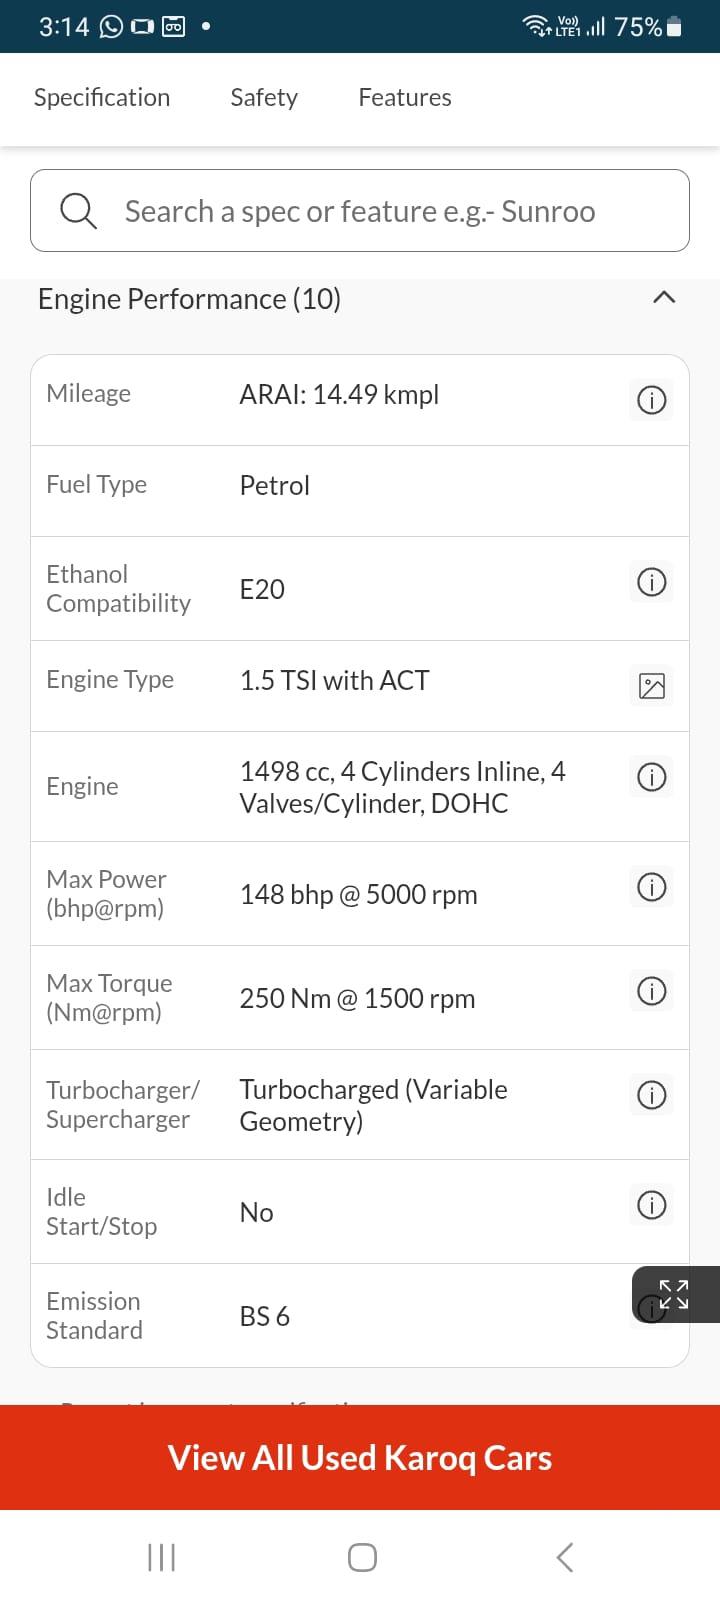This screenshot has height=1600, width=720.
Task: Open info icon for Max Torque
Action: (651, 991)
